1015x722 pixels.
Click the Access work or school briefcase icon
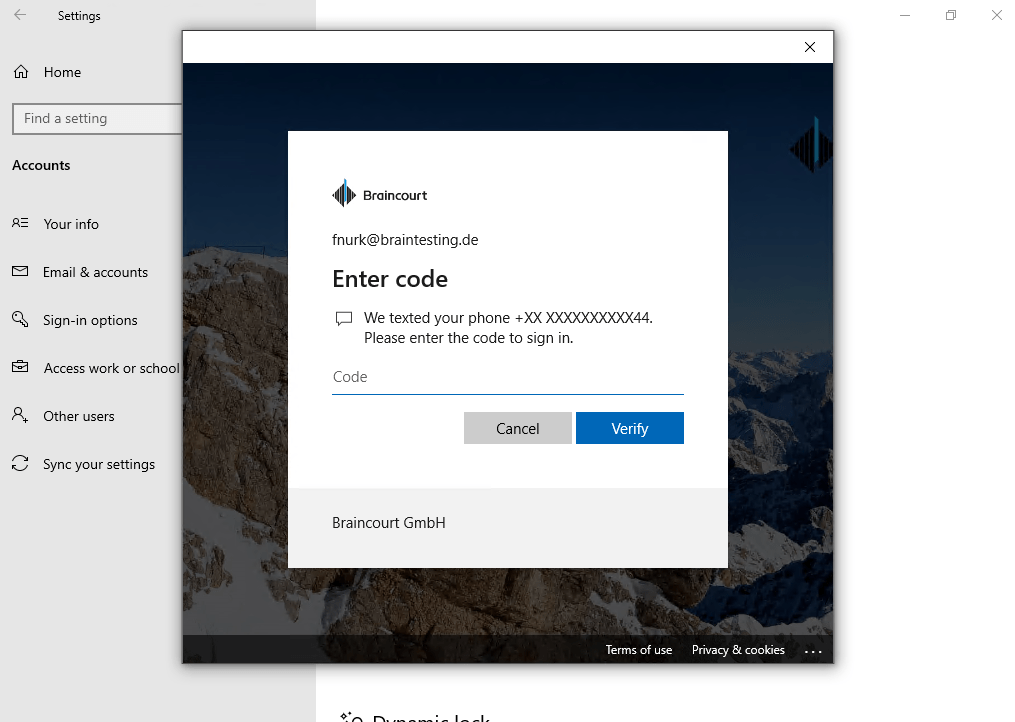click(20, 367)
